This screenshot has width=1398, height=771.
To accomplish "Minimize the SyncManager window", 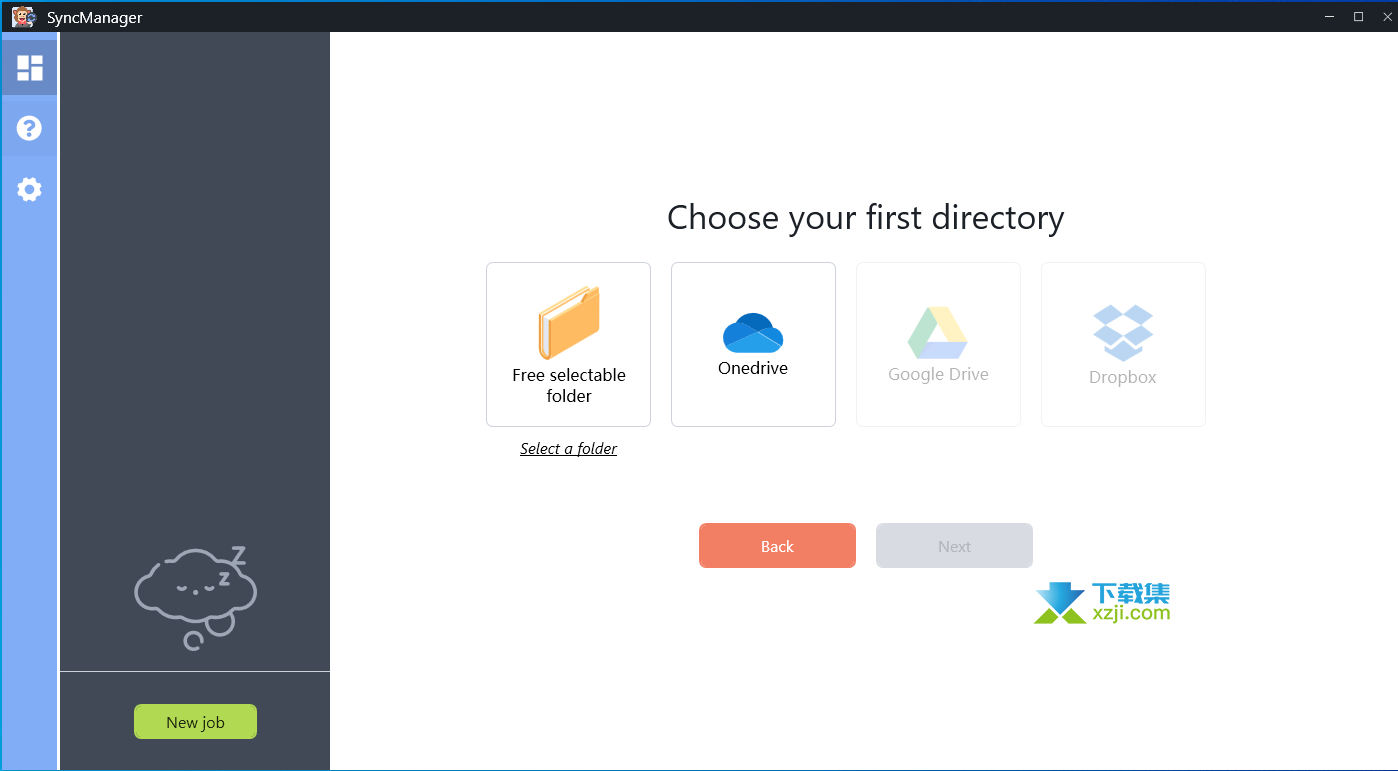I will coord(1330,16).
